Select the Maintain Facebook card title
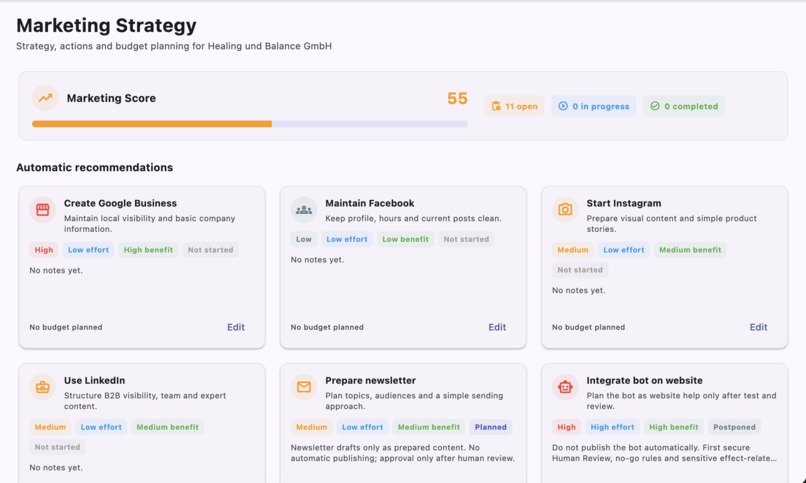This screenshot has width=806, height=483. coord(370,203)
